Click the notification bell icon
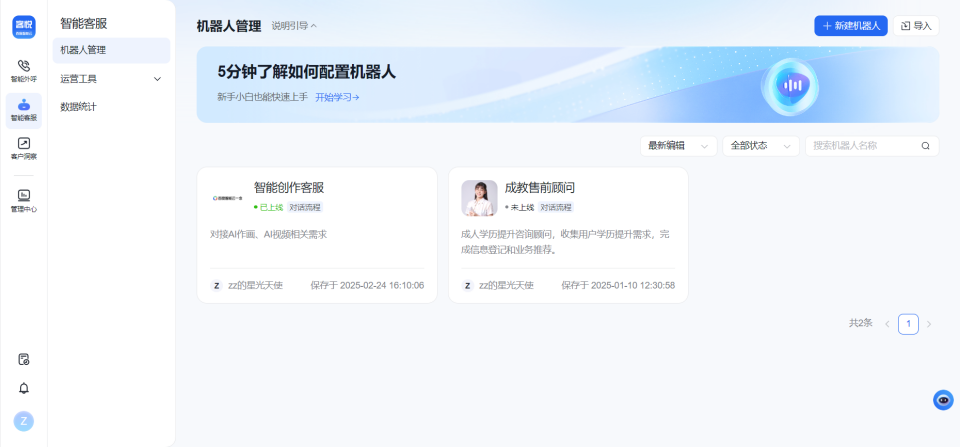This screenshot has width=960, height=447. click(24, 388)
